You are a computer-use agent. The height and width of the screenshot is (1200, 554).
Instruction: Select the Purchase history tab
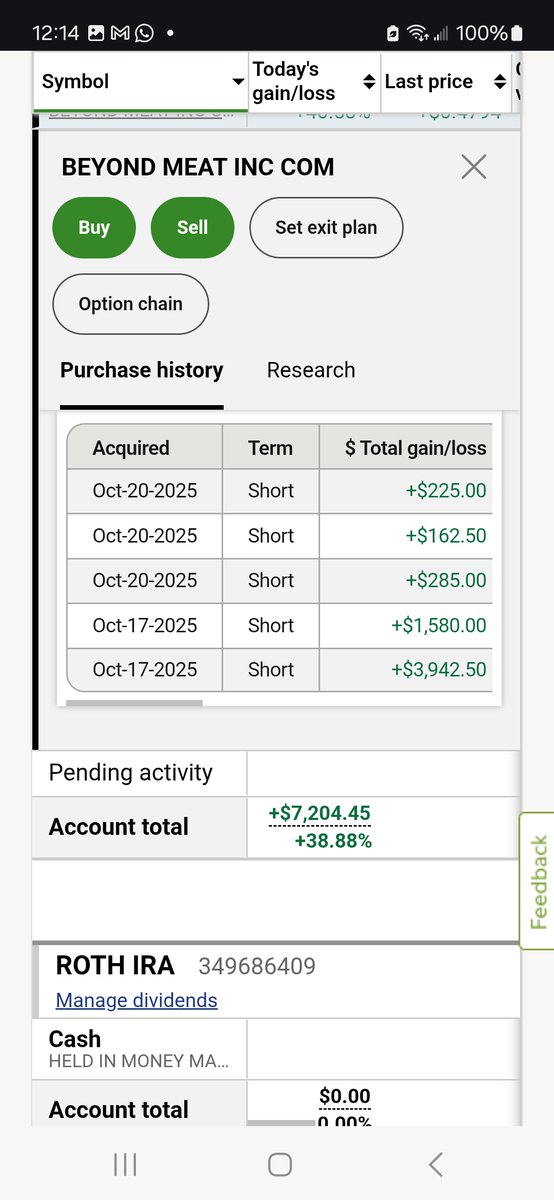tap(142, 370)
